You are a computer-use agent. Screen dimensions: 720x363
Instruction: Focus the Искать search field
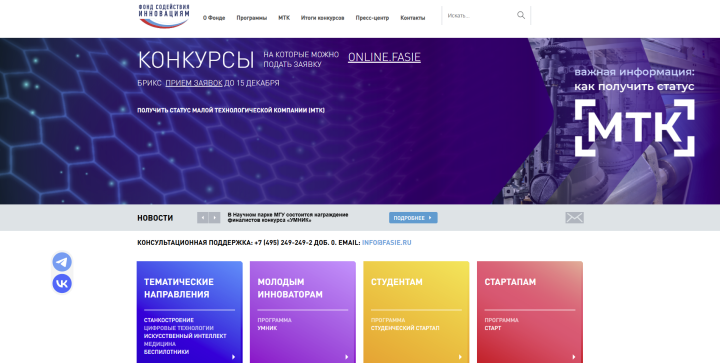[x=480, y=16]
